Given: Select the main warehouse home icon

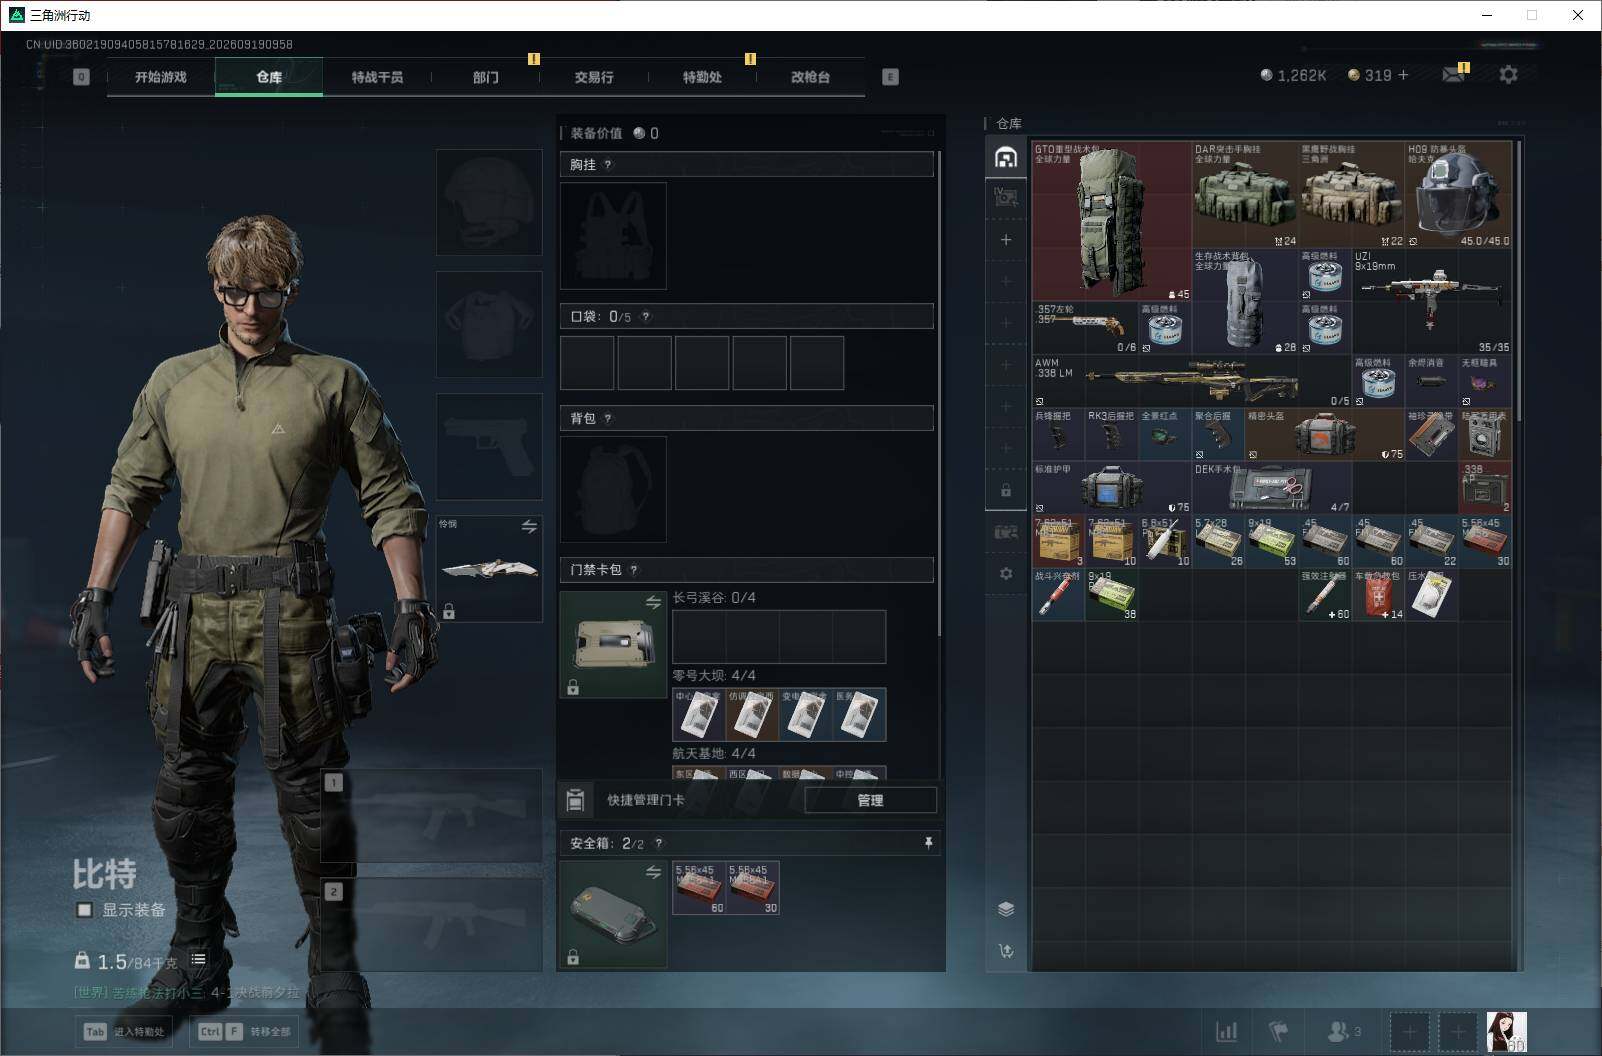Looking at the screenshot, I should pyautogui.click(x=1006, y=157).
